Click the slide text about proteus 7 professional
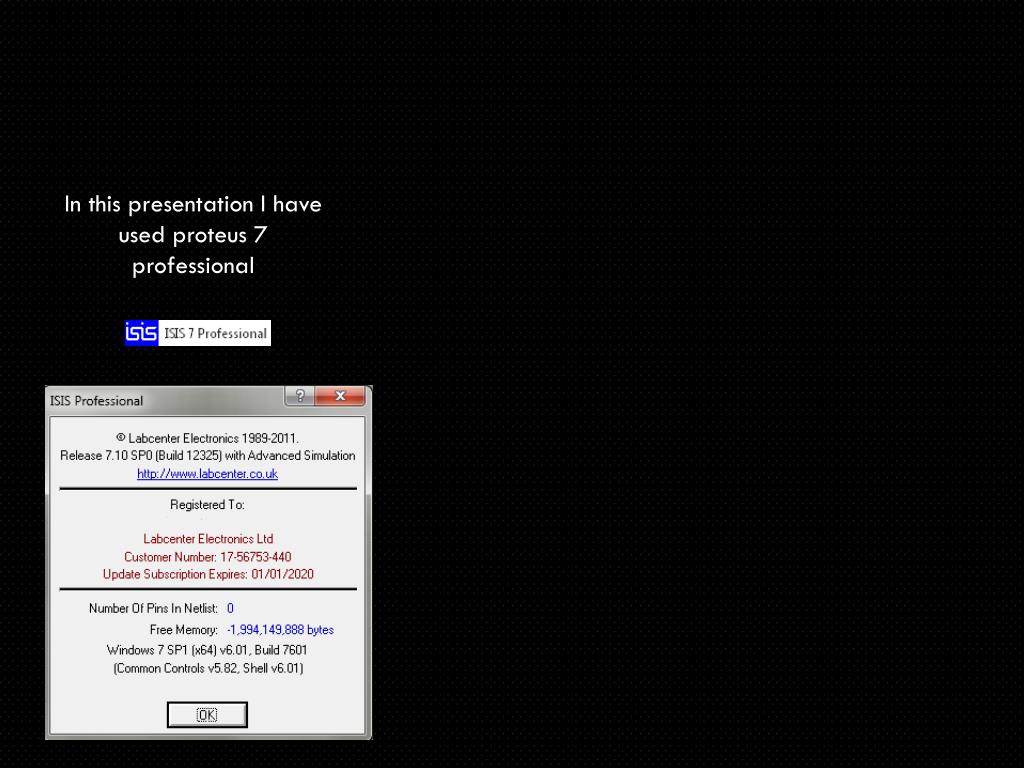The width and height of the screenshot is (1024, 768). pos(193,235)
